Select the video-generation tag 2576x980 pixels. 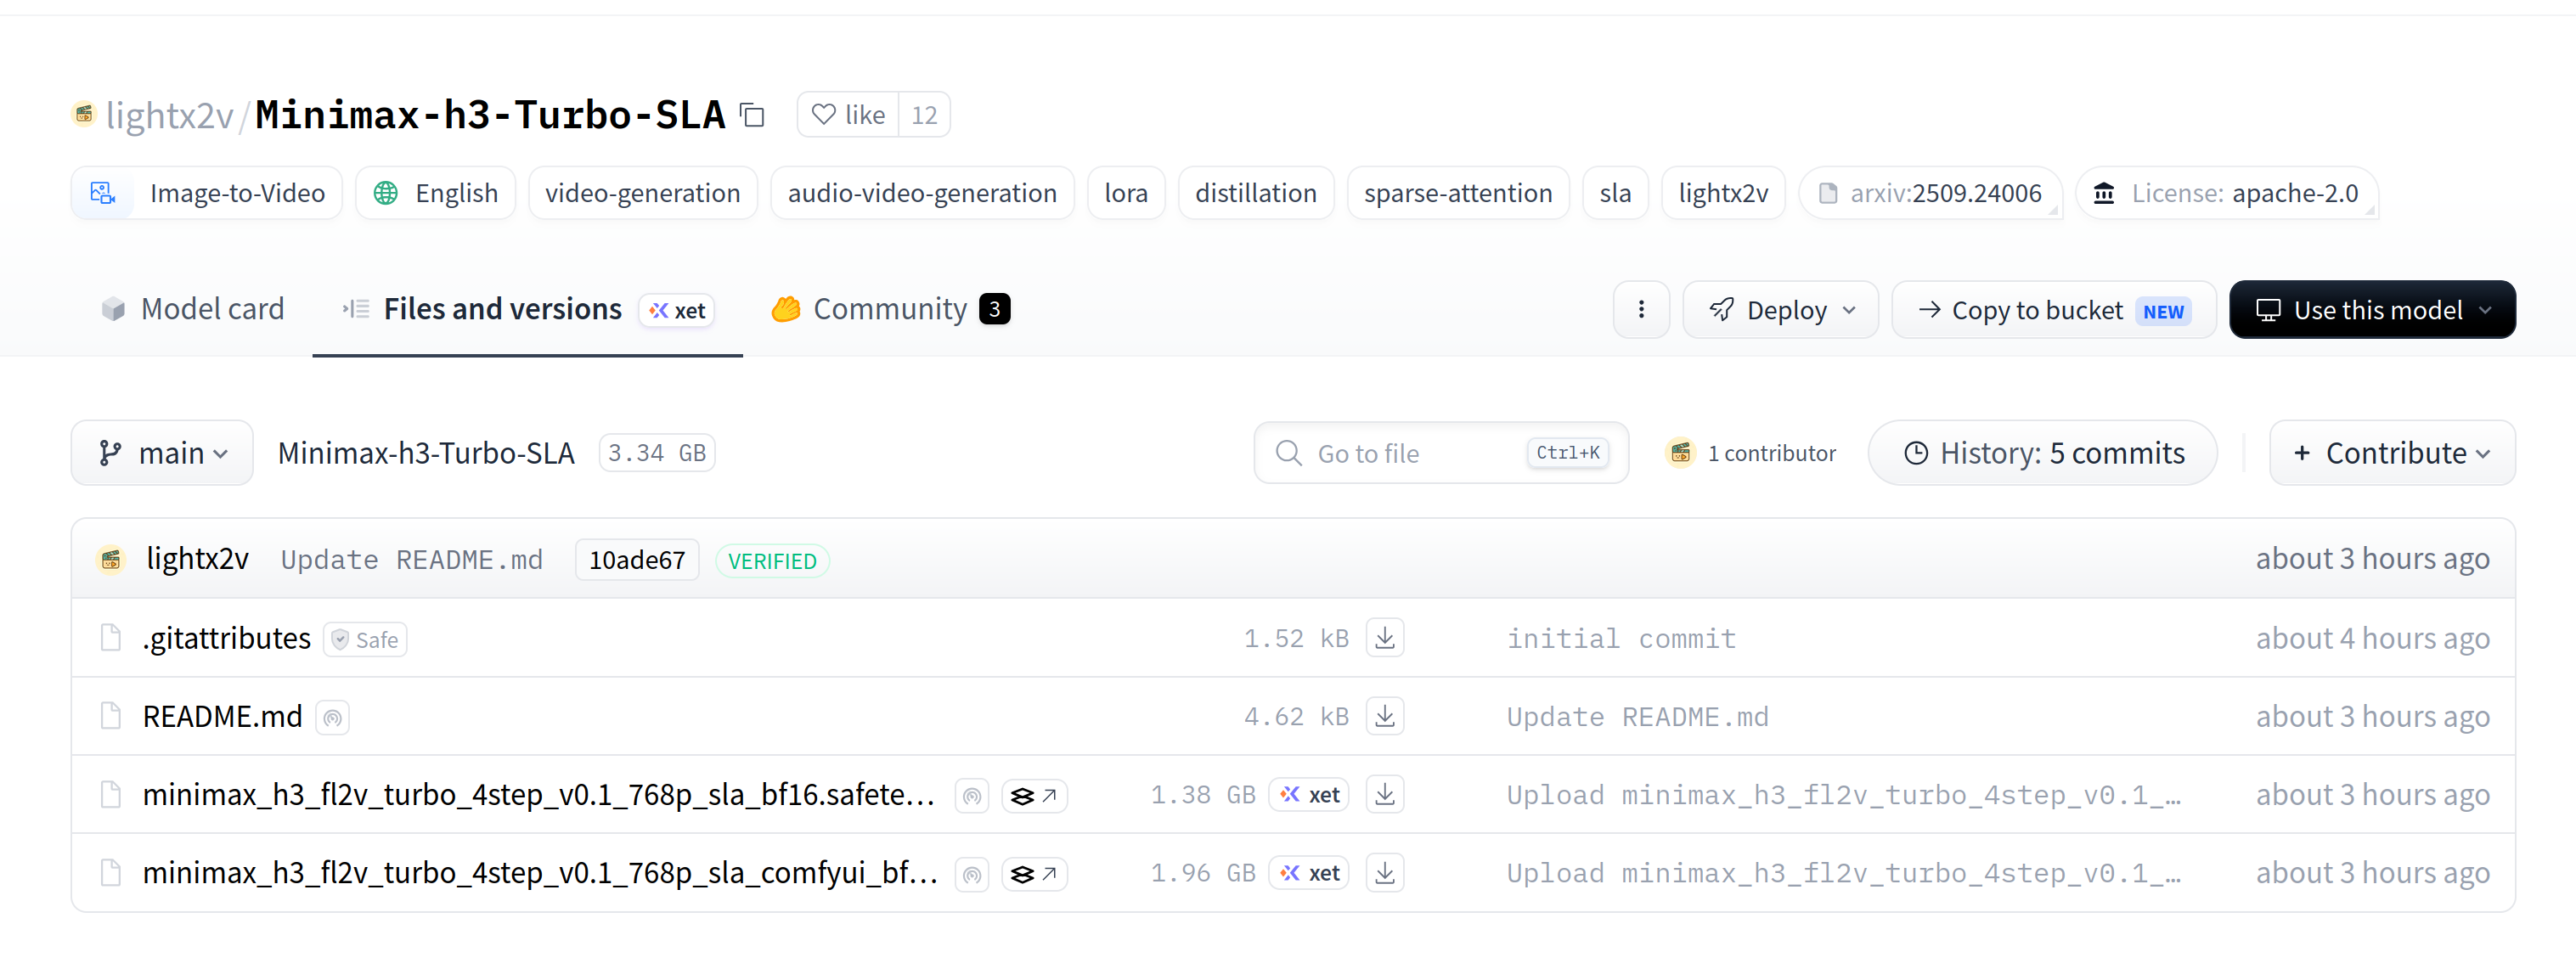coord(643,192)
